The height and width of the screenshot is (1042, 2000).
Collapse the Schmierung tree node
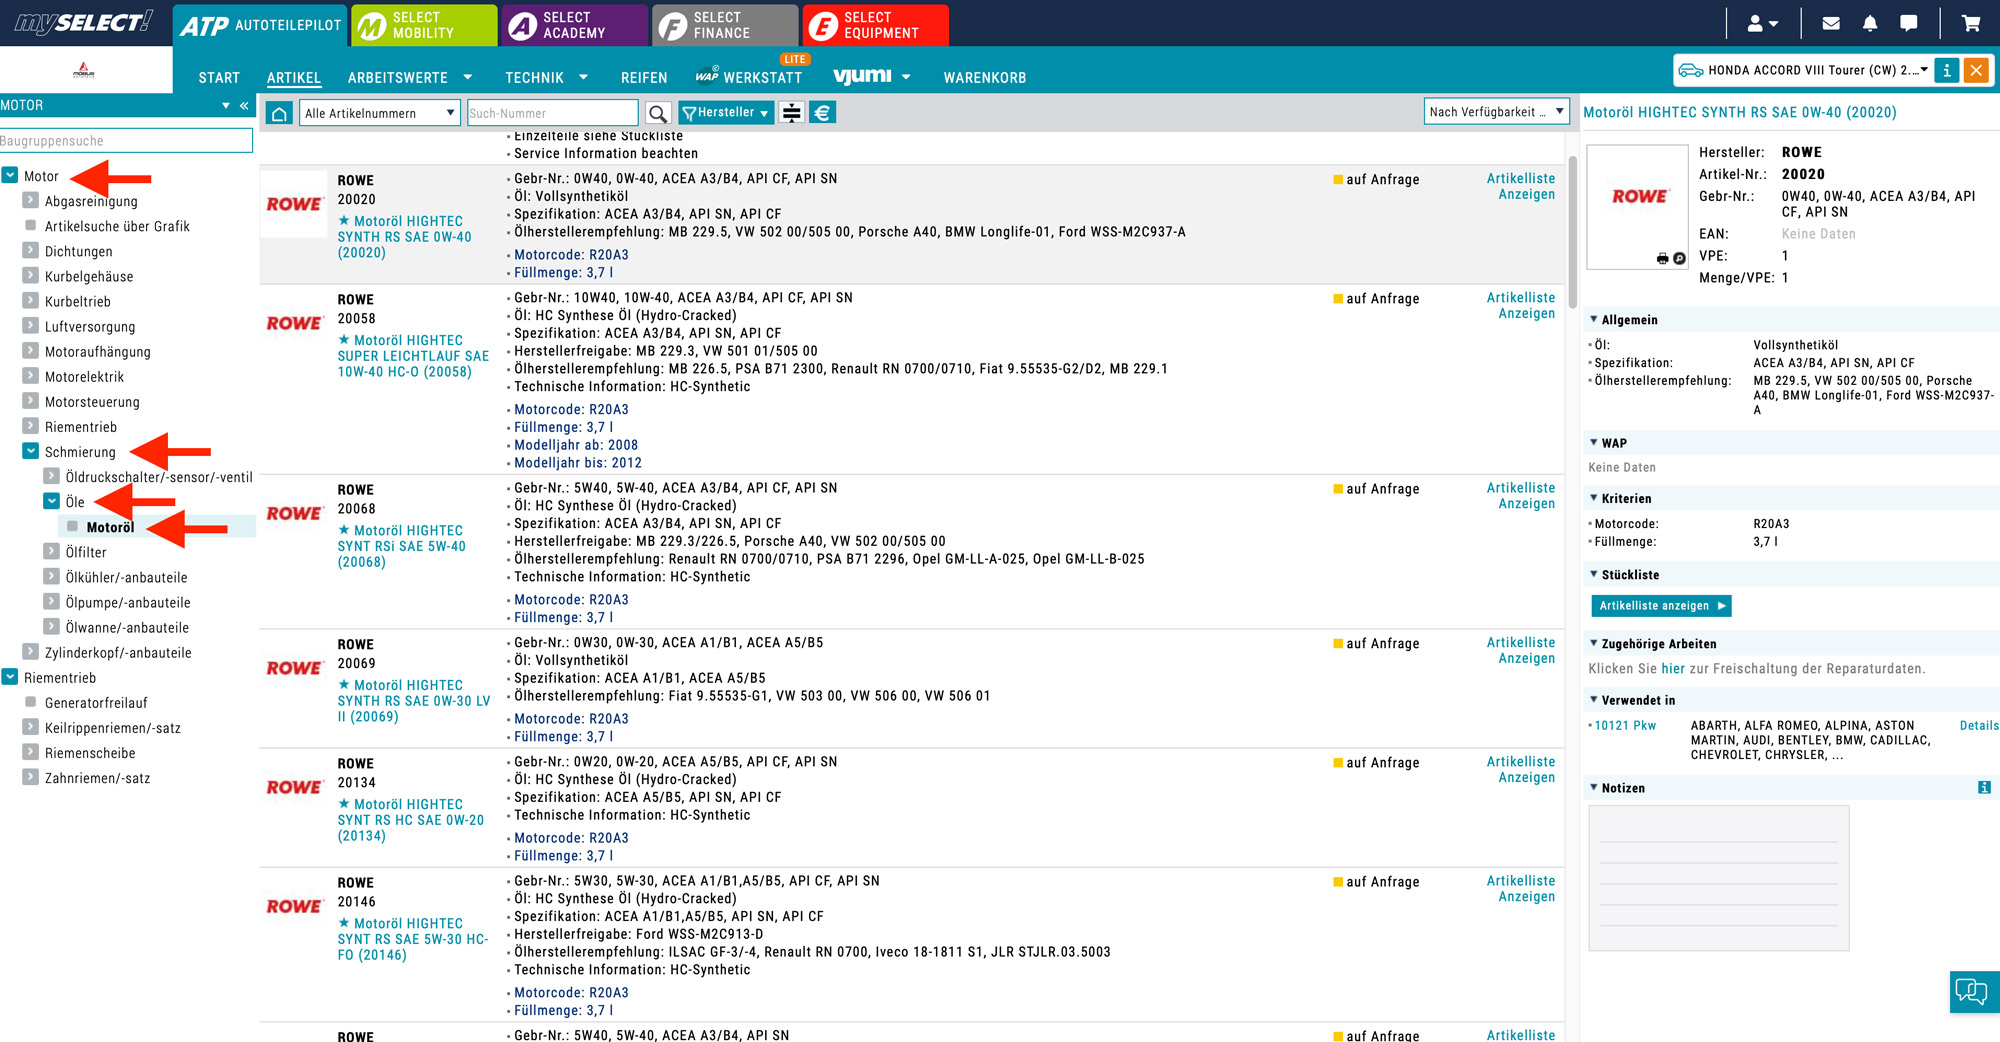(31, 451)
